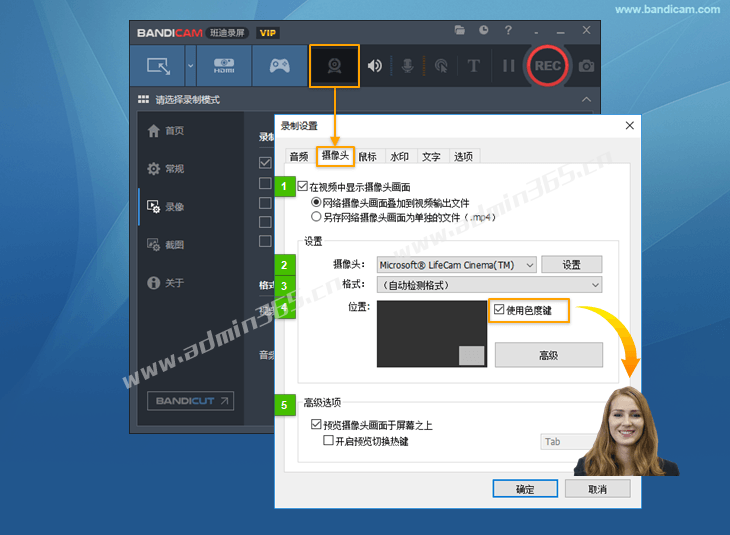Viewport: 730px width, 535px height.
Task: Open recording mode dropdown arrow in Bandicam toolbar
Action: pos(190,66)
